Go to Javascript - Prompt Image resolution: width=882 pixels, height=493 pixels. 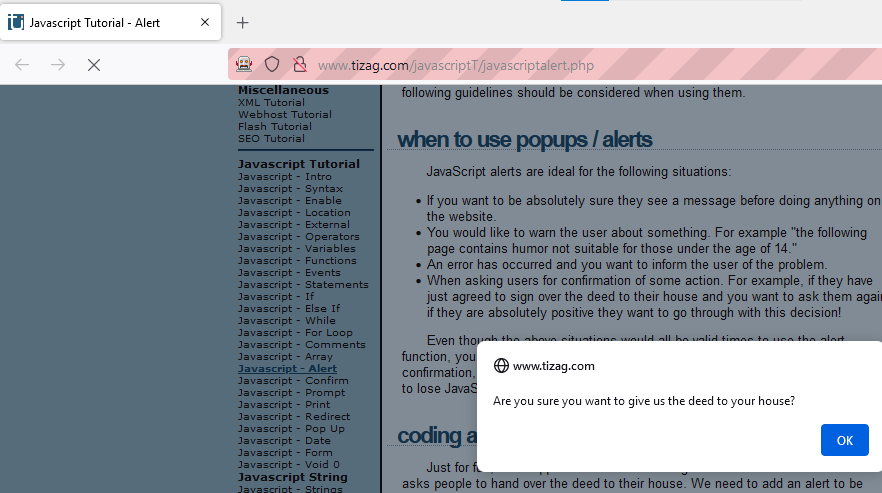coord(291,393)
